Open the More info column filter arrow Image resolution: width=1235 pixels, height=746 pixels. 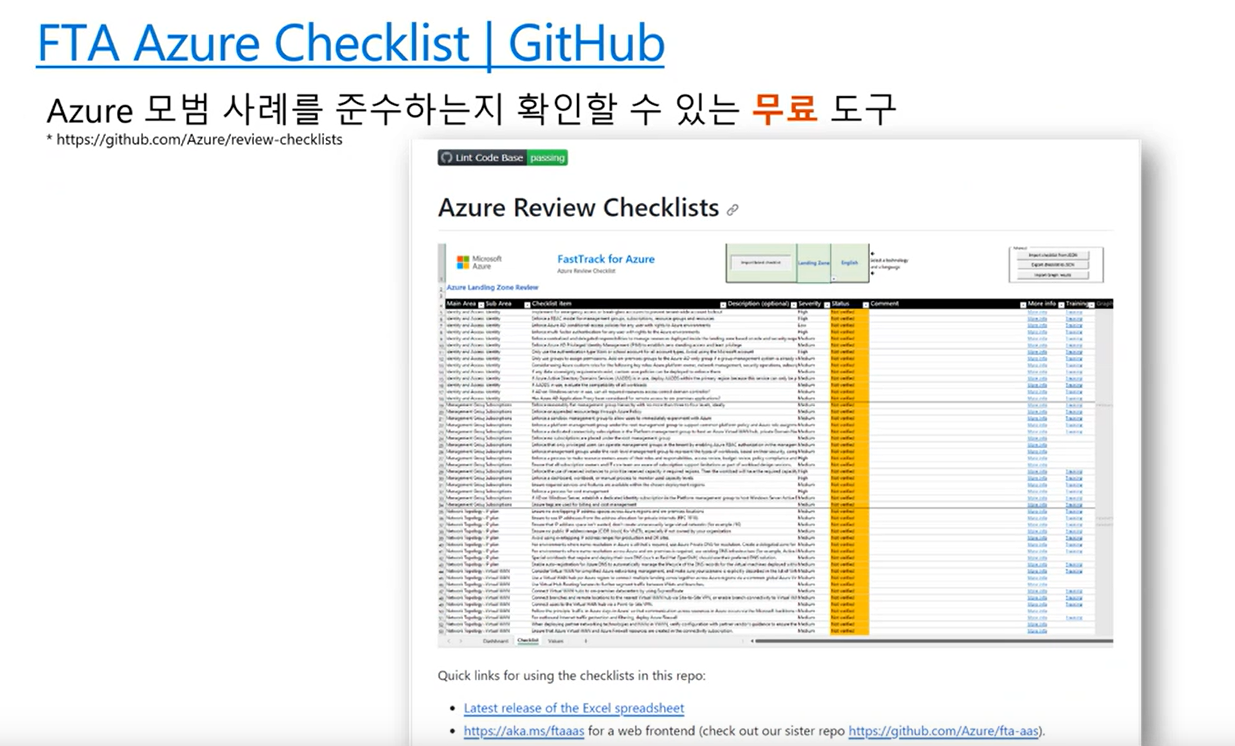(x=1060, y=304)
